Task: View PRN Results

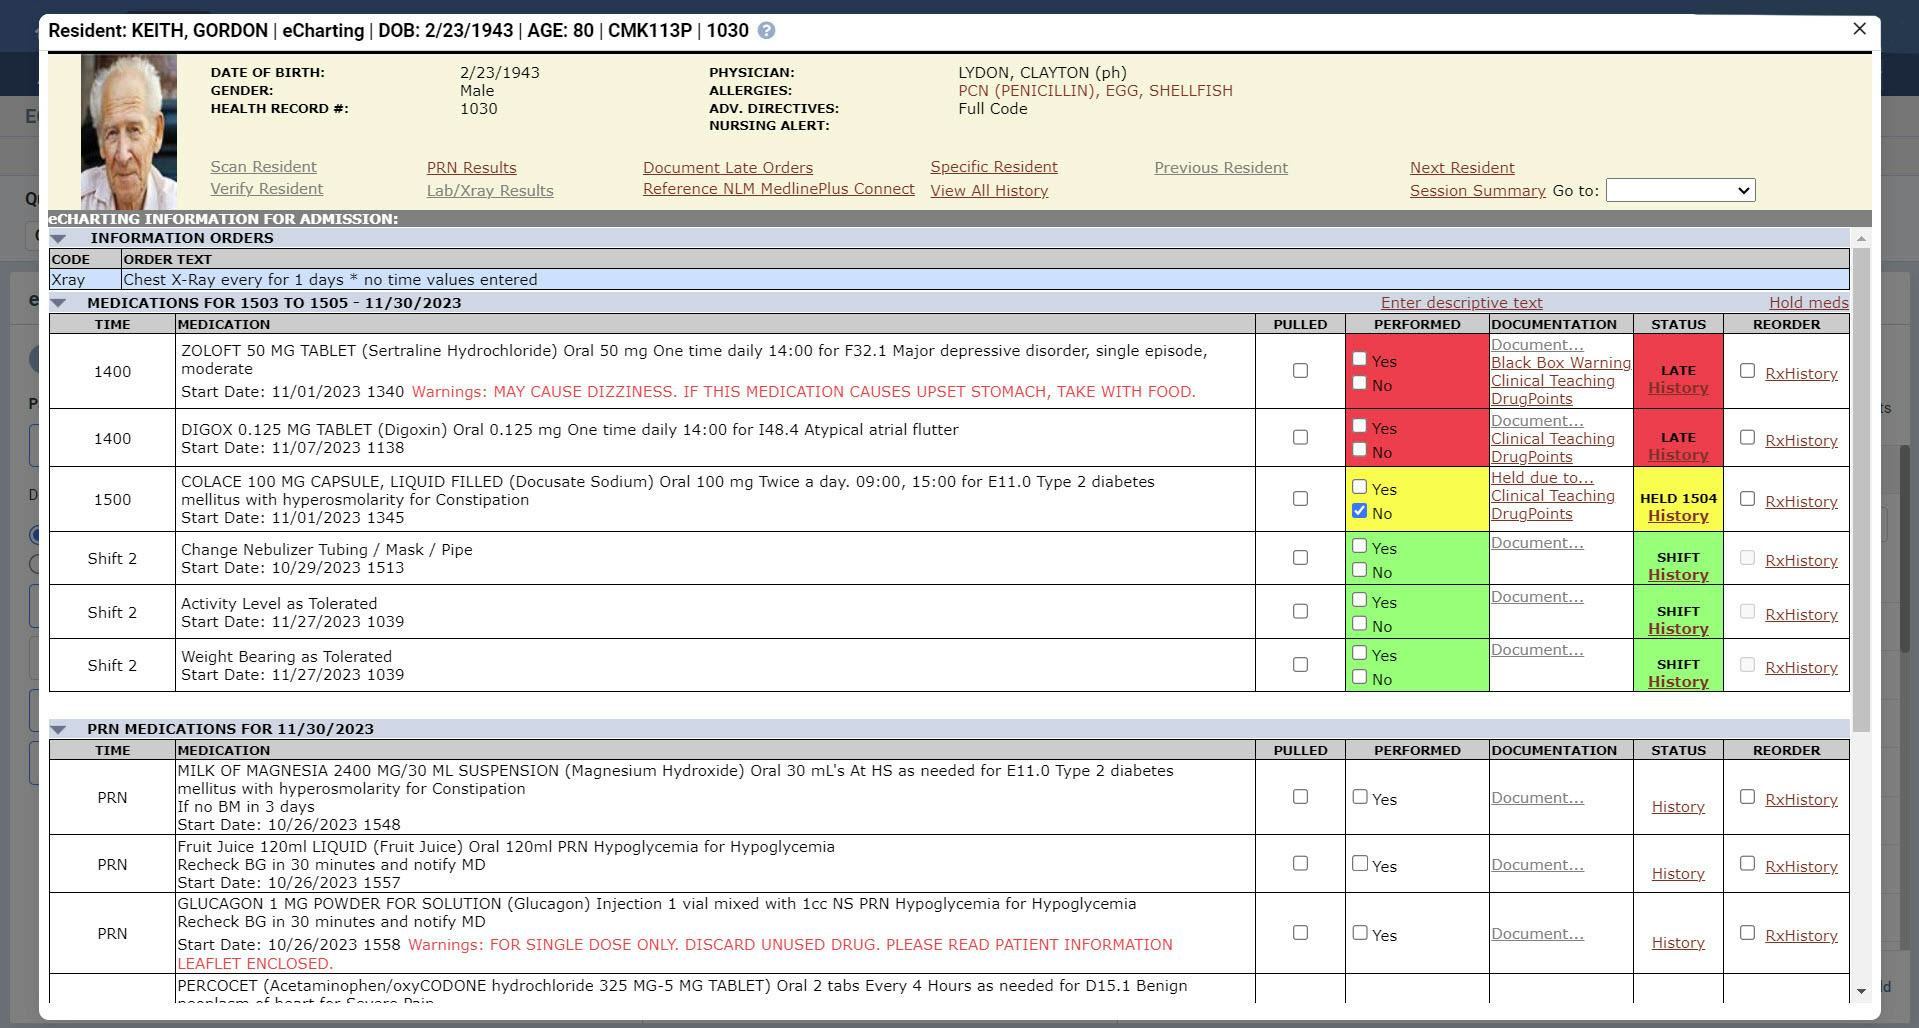Action: 471,167
